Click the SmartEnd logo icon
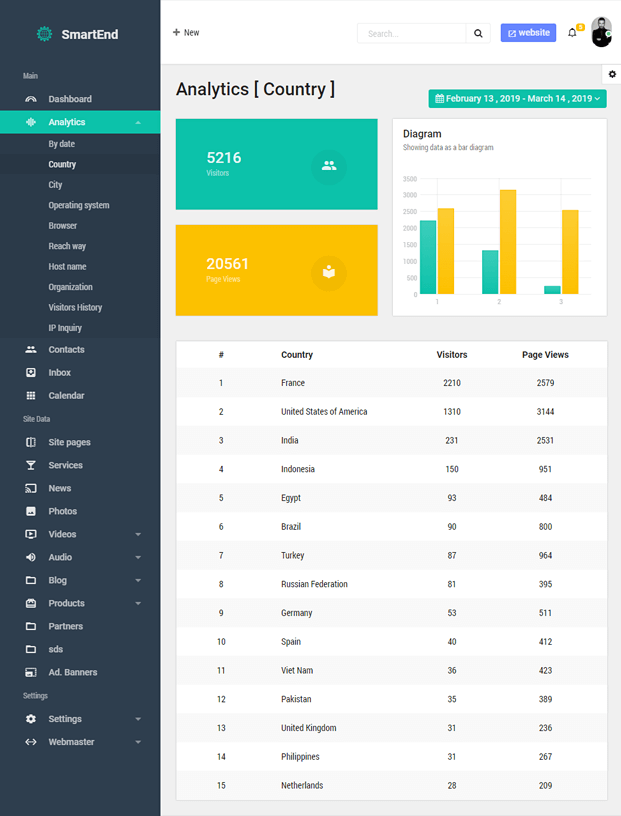Screen dimensions: 621x816 click(44, 34)
